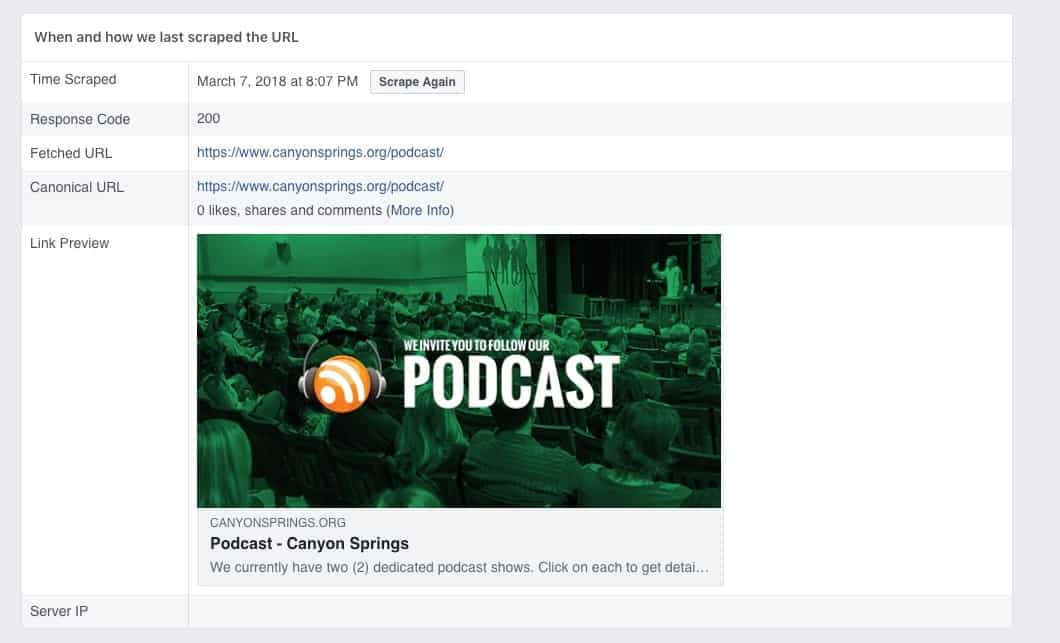Click the Server IP row label
Image resolution: width=1060 pixels, height=643 pixels.
tap(59, 611)
